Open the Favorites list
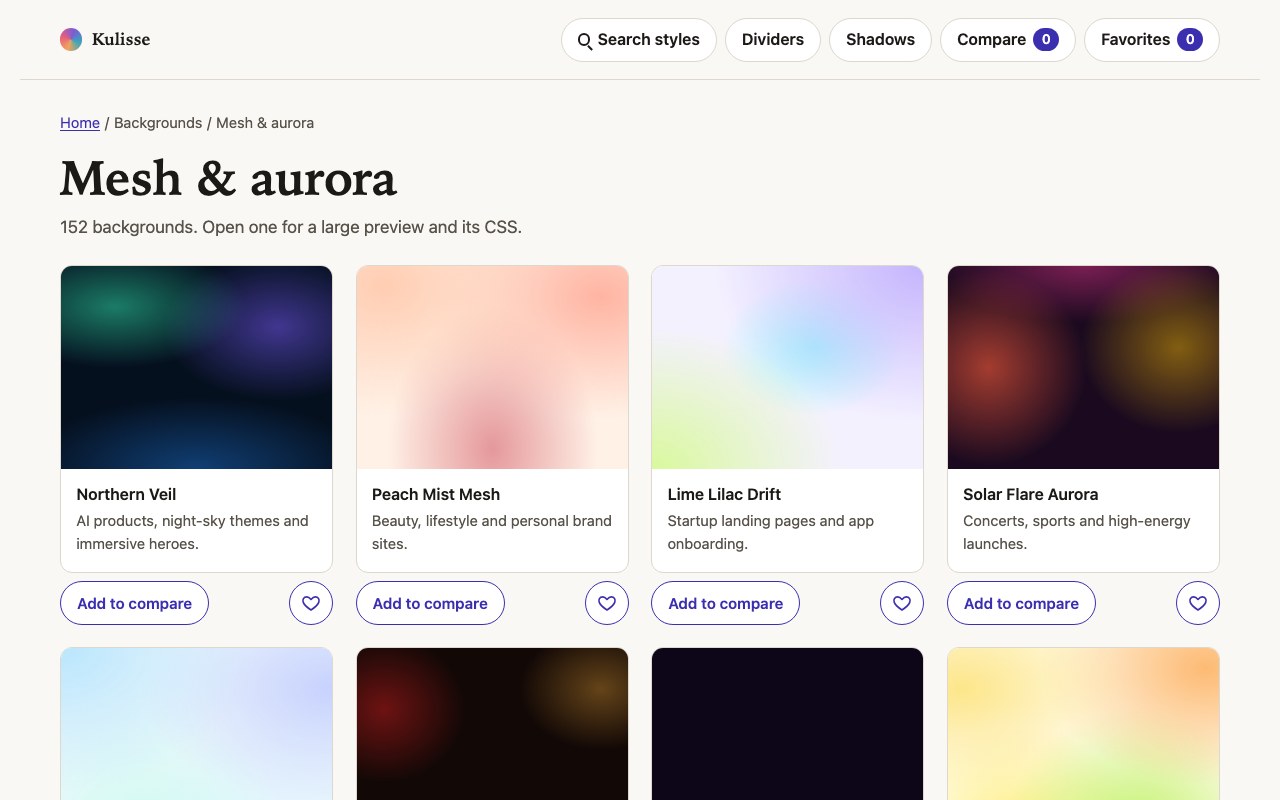This screenshot has height=800, width=1280. point(1152,40)
